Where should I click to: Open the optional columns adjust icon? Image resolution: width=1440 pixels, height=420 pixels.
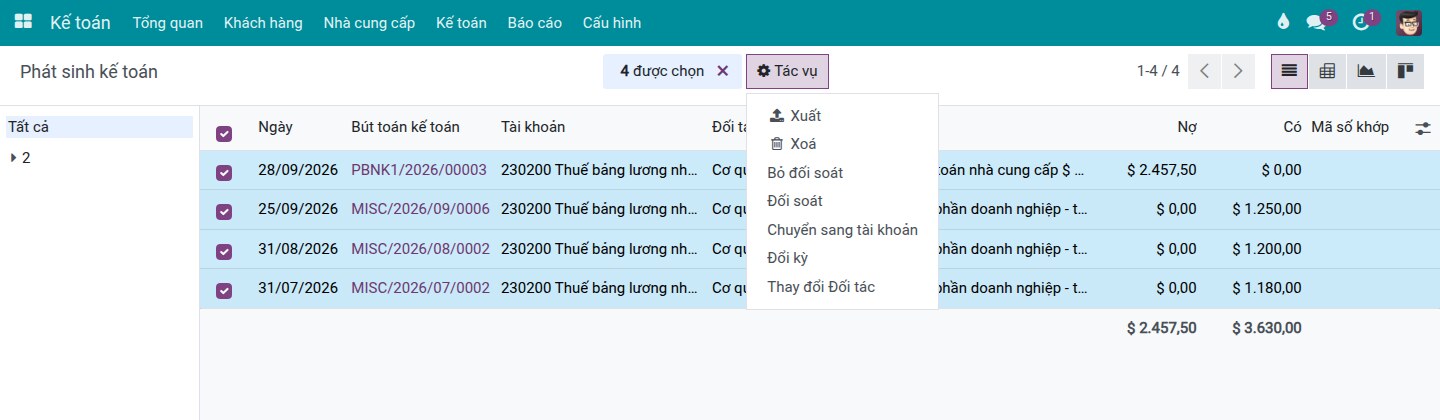1423,128
